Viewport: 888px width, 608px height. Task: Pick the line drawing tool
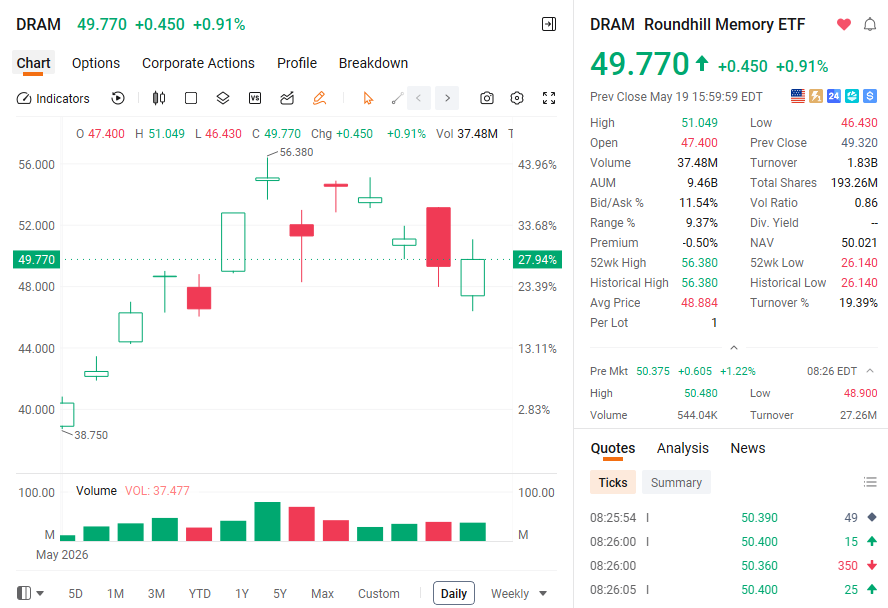coord(398,98)
